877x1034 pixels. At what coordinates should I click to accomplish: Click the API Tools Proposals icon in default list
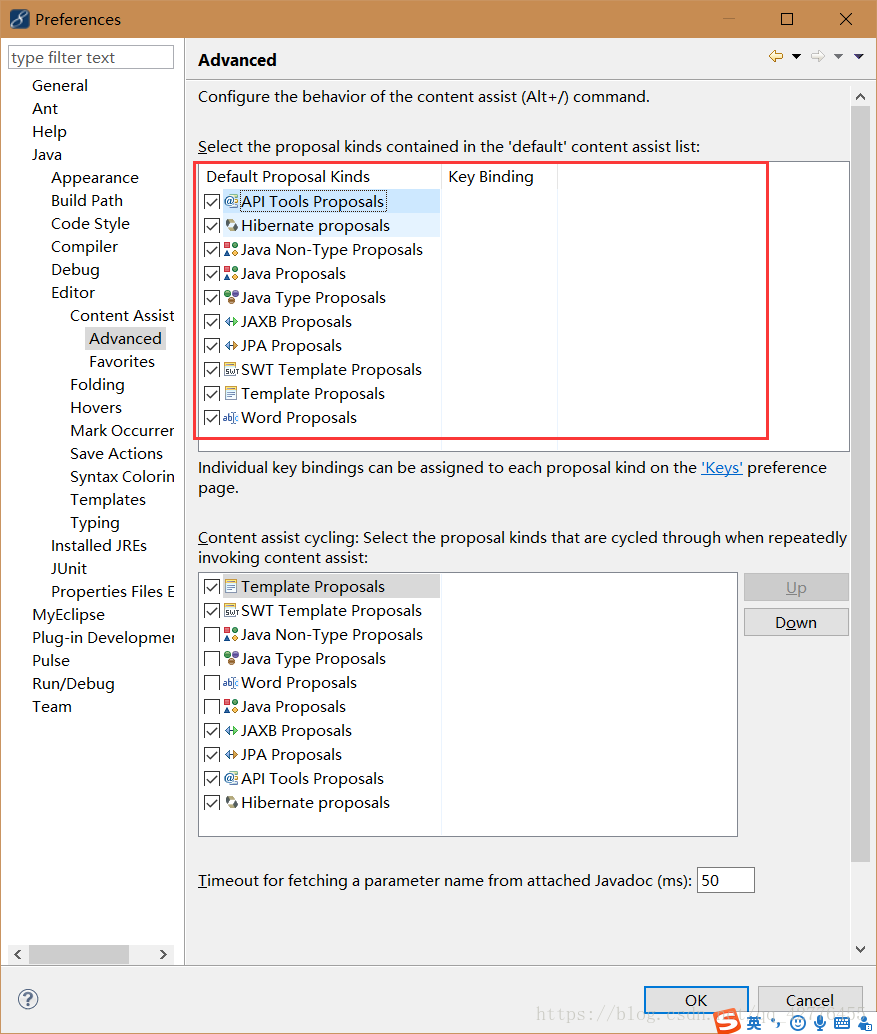pos(231,201)
